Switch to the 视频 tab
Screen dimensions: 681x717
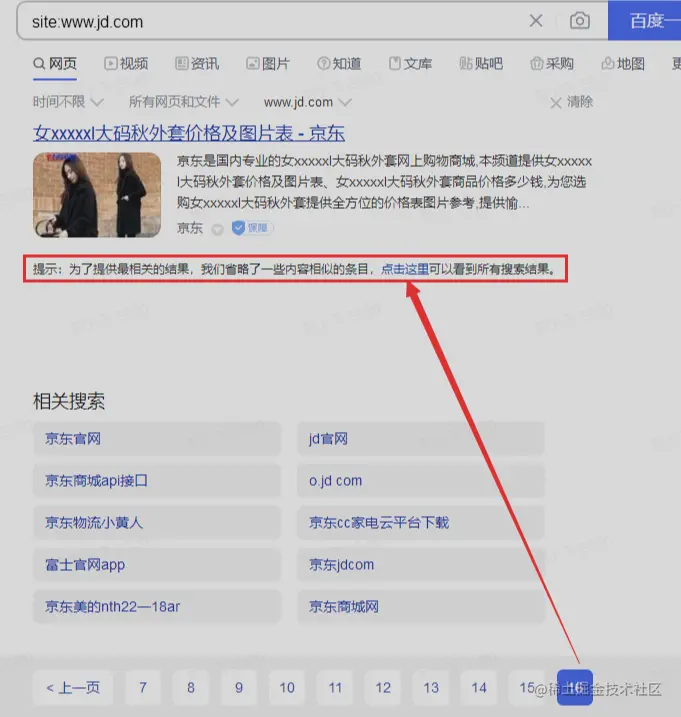coord(126,64)
